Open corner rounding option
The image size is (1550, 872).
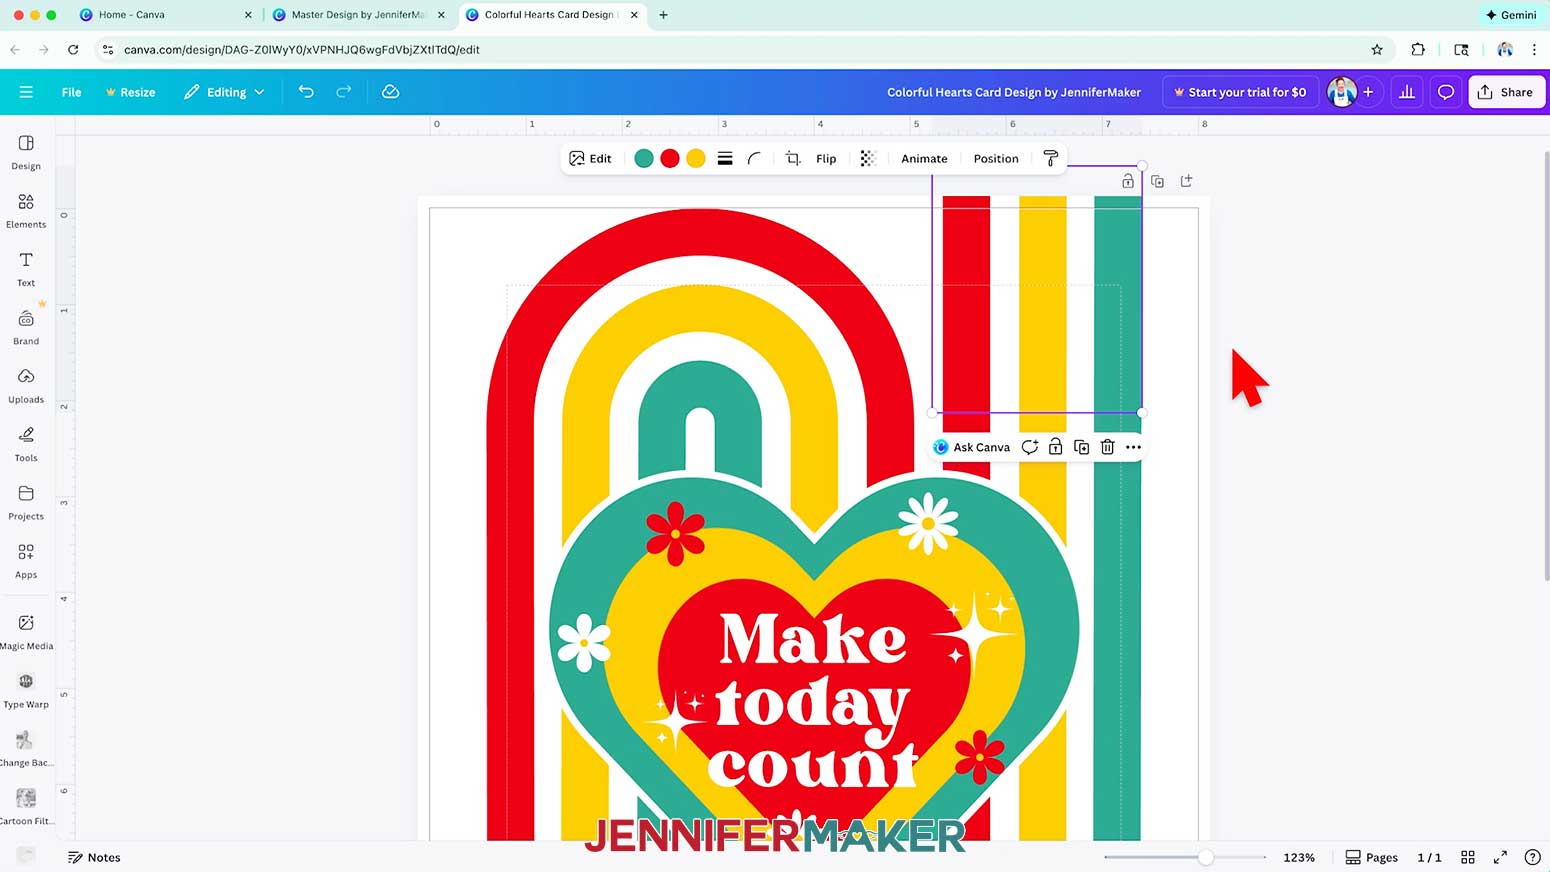pyautogui.click(x=754, y=159)
